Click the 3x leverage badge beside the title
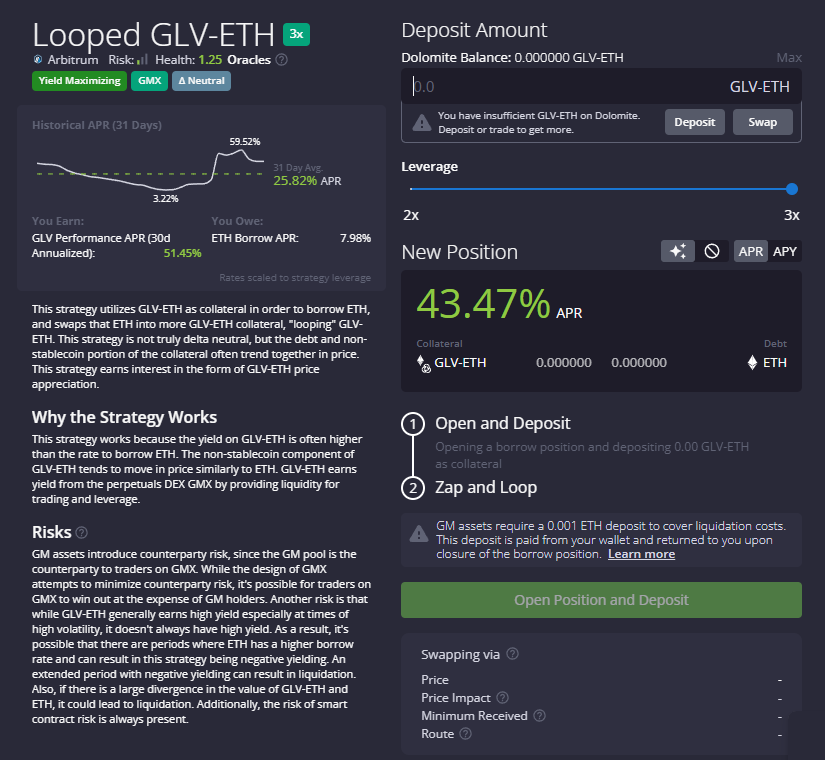The image size is (825, 760). coord(296,34)
